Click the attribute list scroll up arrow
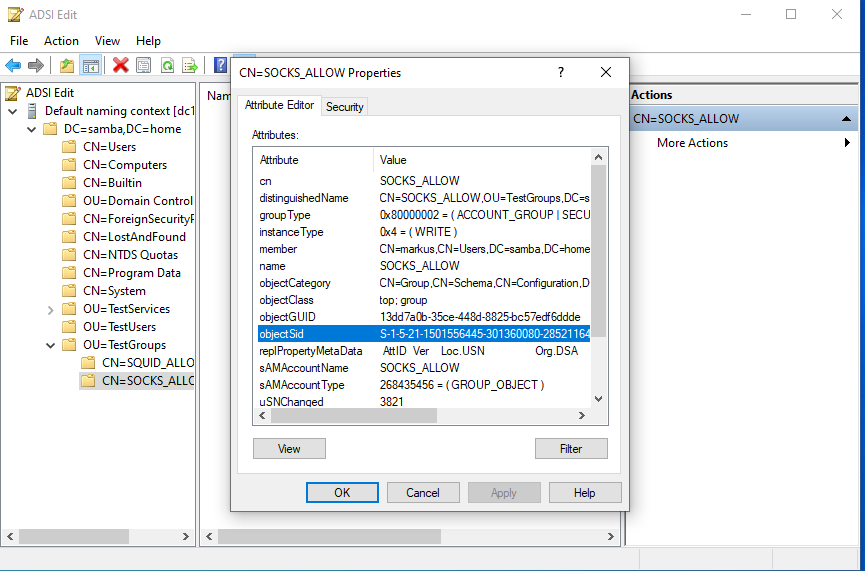Image resolution: width=865 pixels, height=571 pixels. pyautogui.click(x=599, y=158)
